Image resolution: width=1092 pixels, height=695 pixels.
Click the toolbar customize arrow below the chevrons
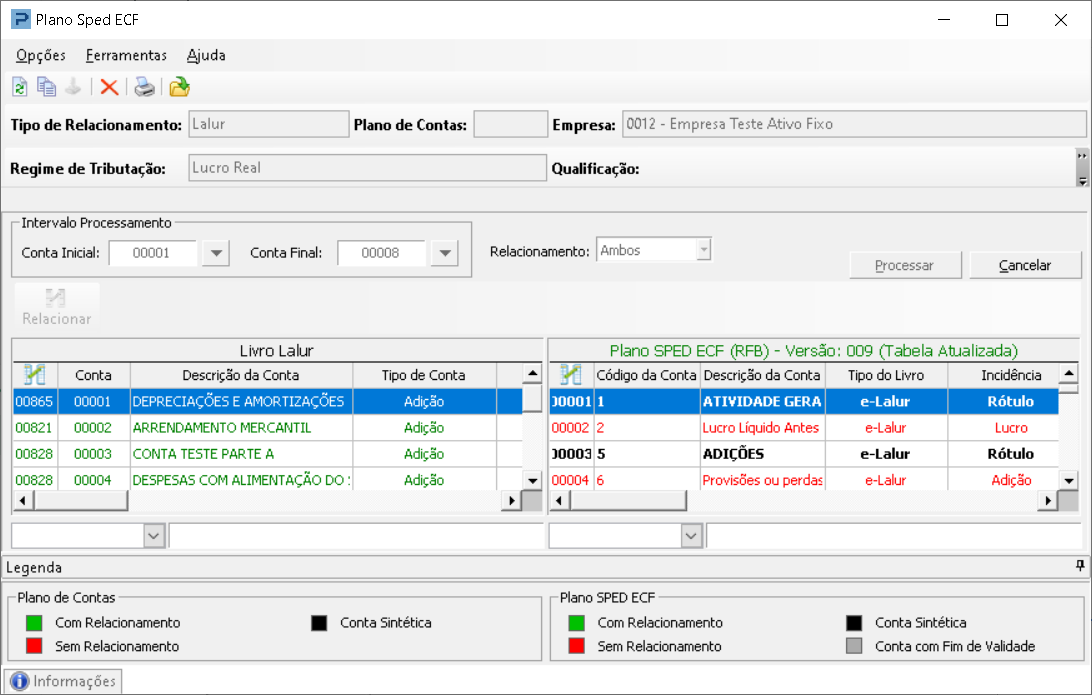coord(1082,180)
